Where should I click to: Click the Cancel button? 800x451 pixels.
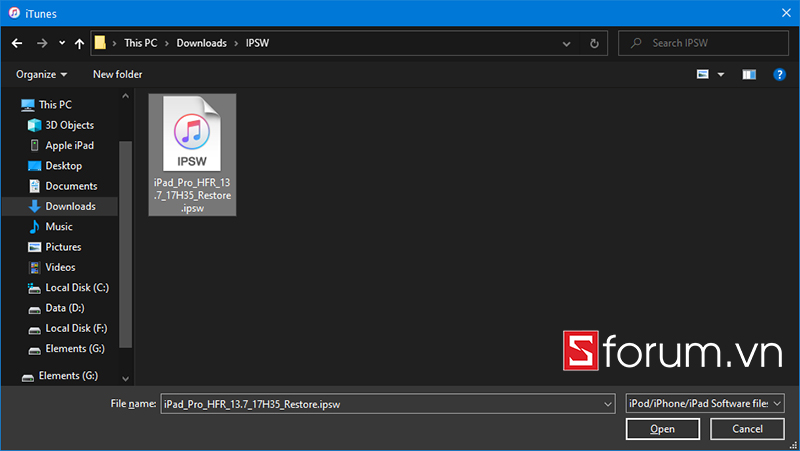pyautogui.click(x=747, y=429)
